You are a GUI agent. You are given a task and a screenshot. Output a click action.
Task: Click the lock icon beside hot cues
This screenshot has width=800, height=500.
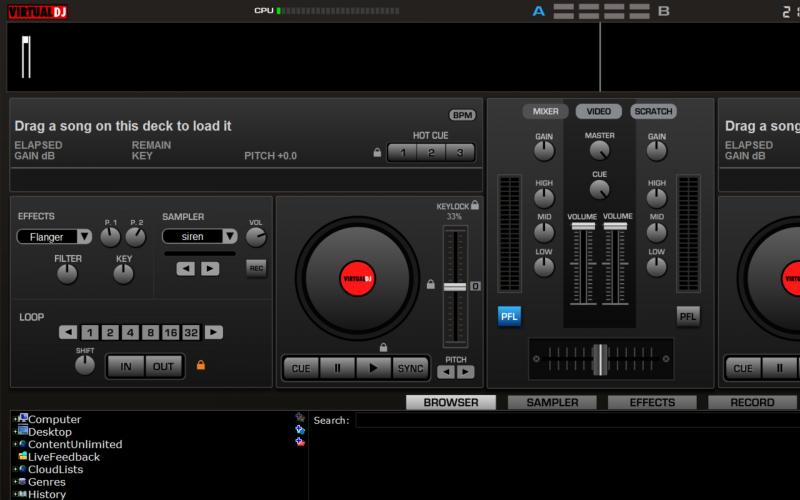[x=377, y=153]
